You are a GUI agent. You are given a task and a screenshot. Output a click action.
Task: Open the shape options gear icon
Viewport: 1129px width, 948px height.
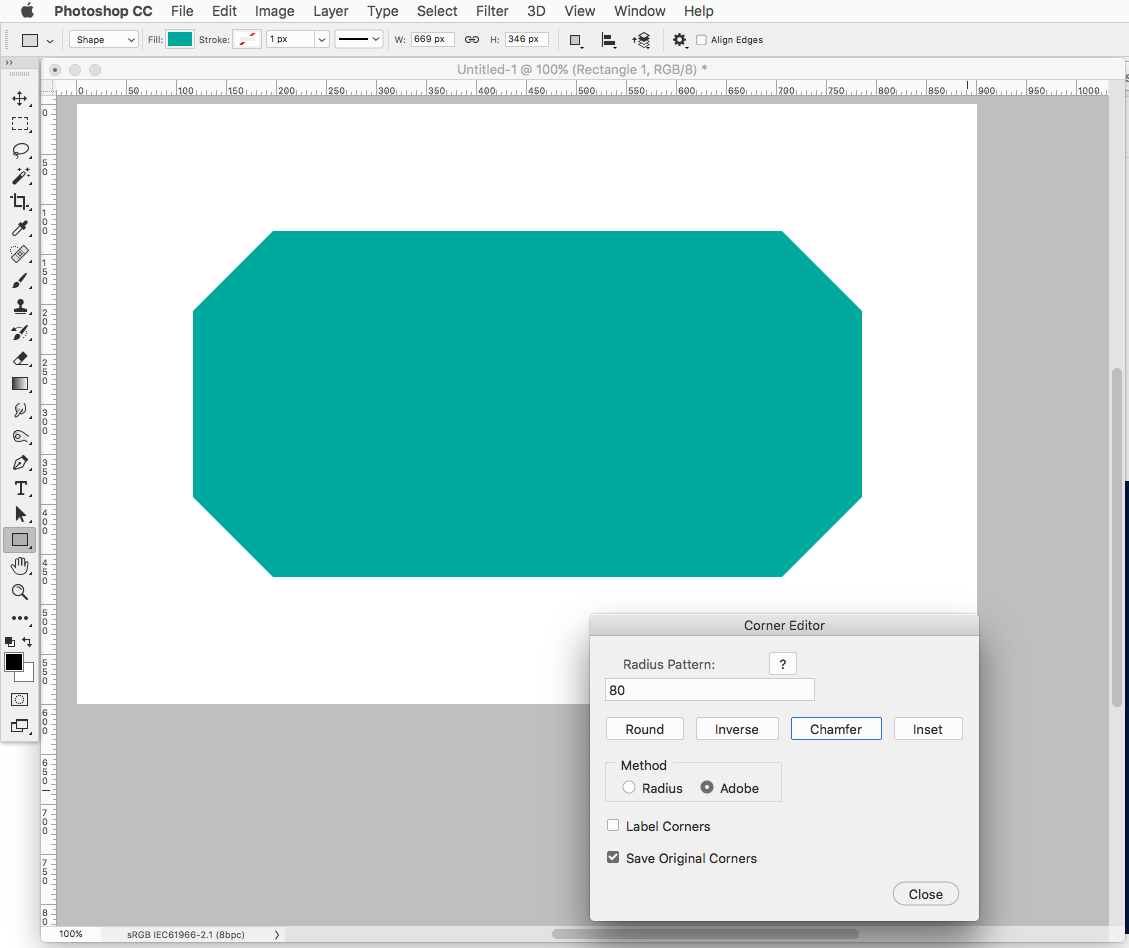680,40
